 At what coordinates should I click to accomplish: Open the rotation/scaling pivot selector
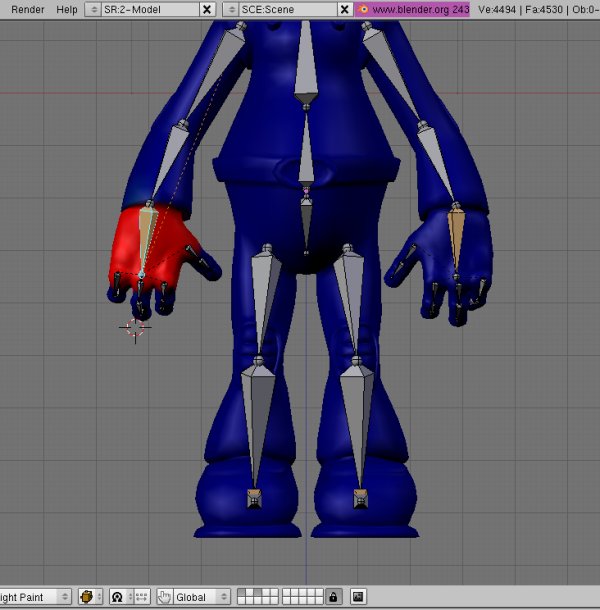[121, 597]
